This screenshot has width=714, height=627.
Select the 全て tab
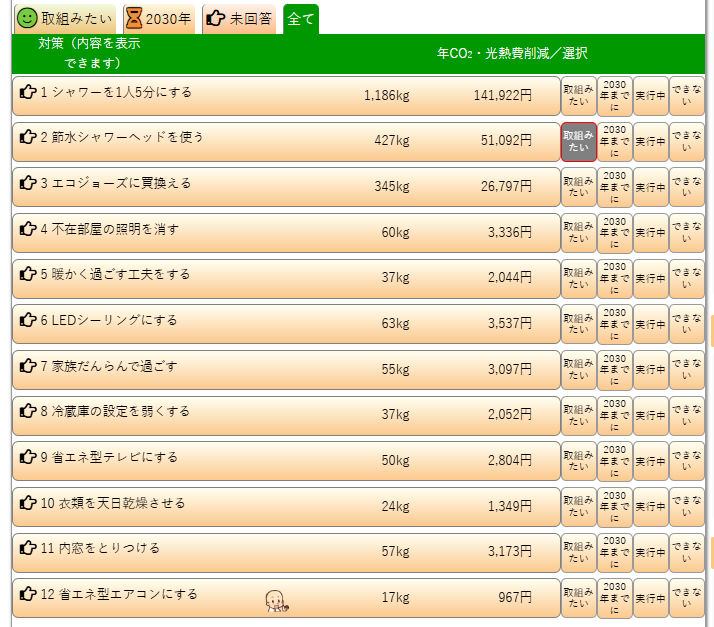[301, 18]
